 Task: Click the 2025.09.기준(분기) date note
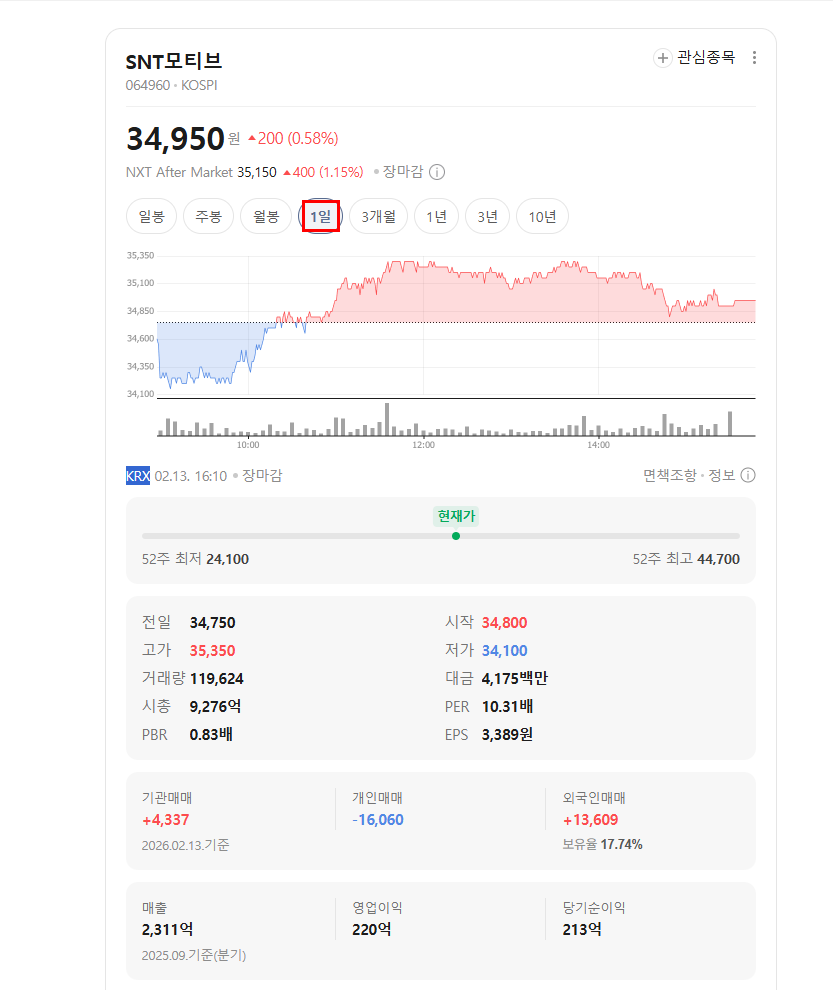[x=194, y=955]
